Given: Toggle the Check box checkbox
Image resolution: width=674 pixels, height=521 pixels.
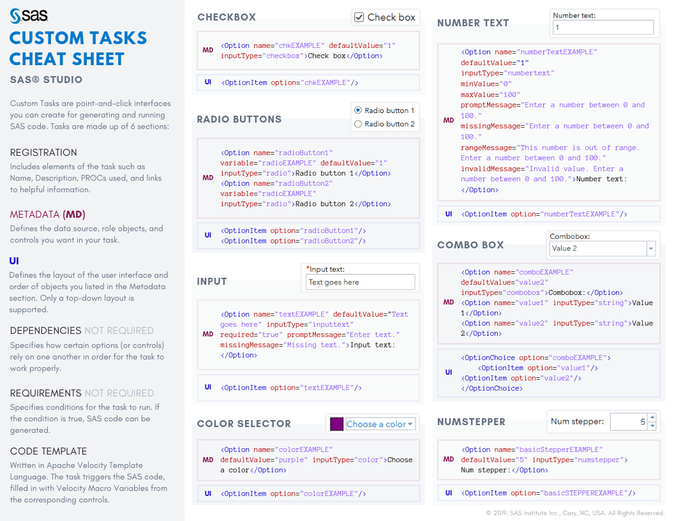Looking at the screenshot, I should [x=359, y=17].
